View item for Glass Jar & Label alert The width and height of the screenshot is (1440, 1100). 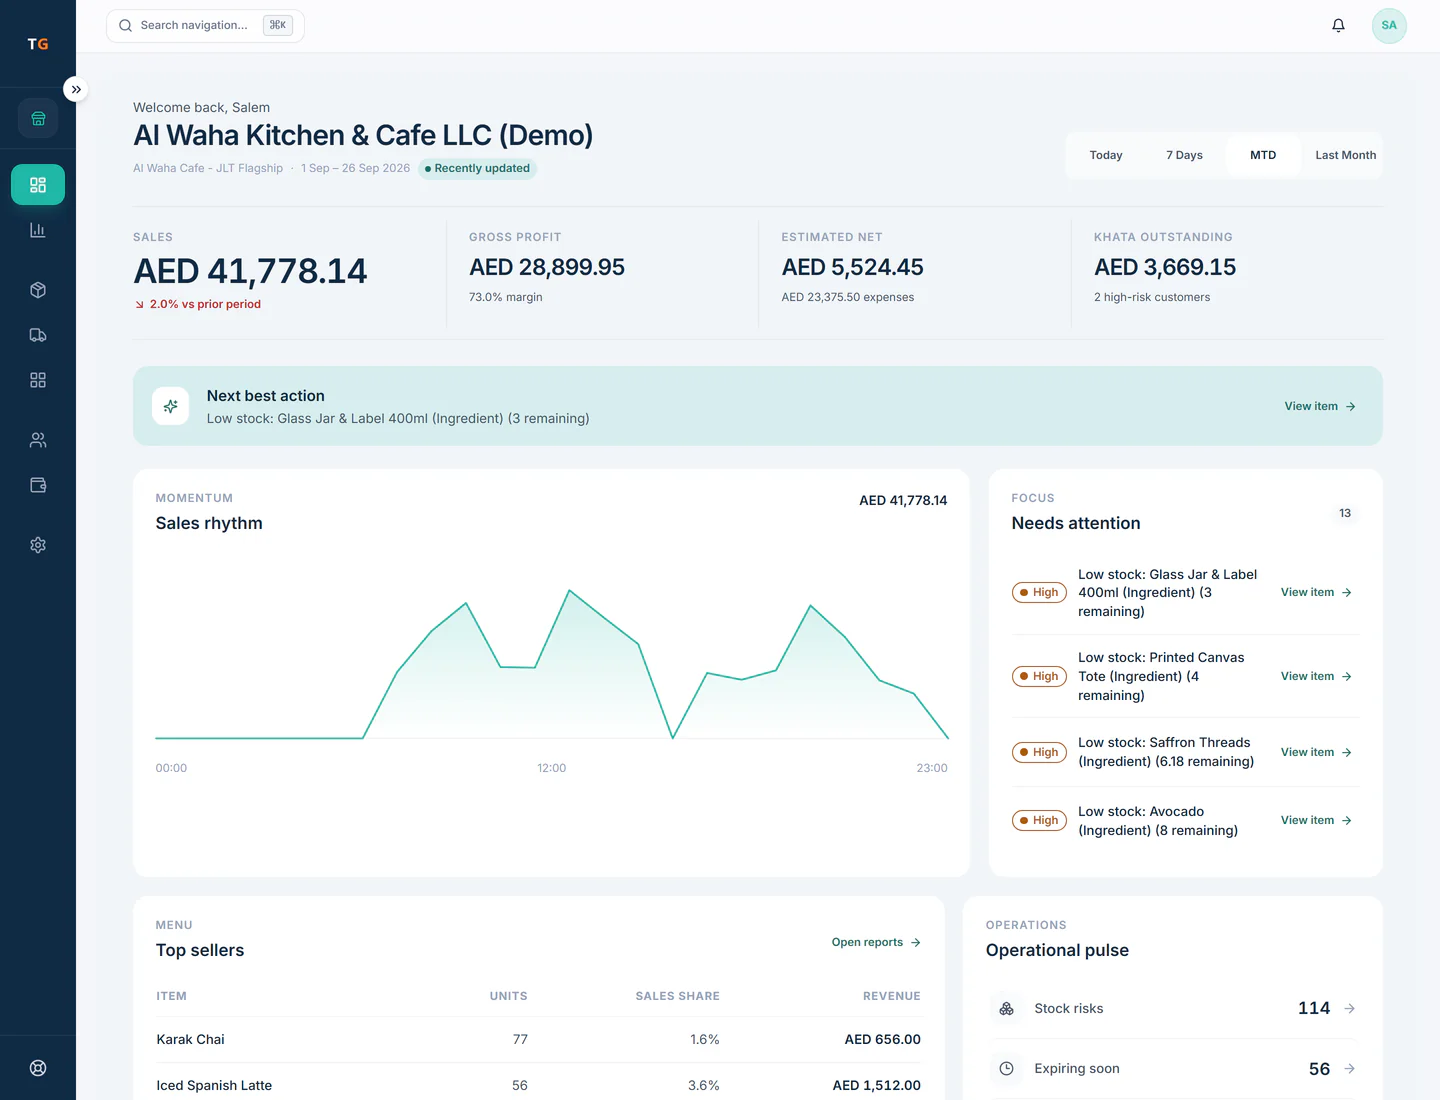[1316, 592]
